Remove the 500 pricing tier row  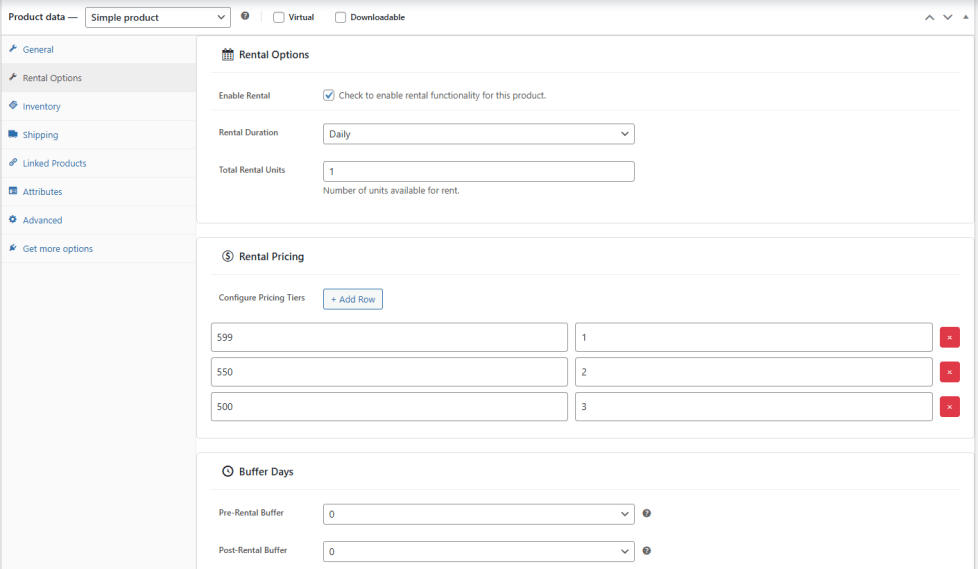pyautogui.click(x=949, y=407)
